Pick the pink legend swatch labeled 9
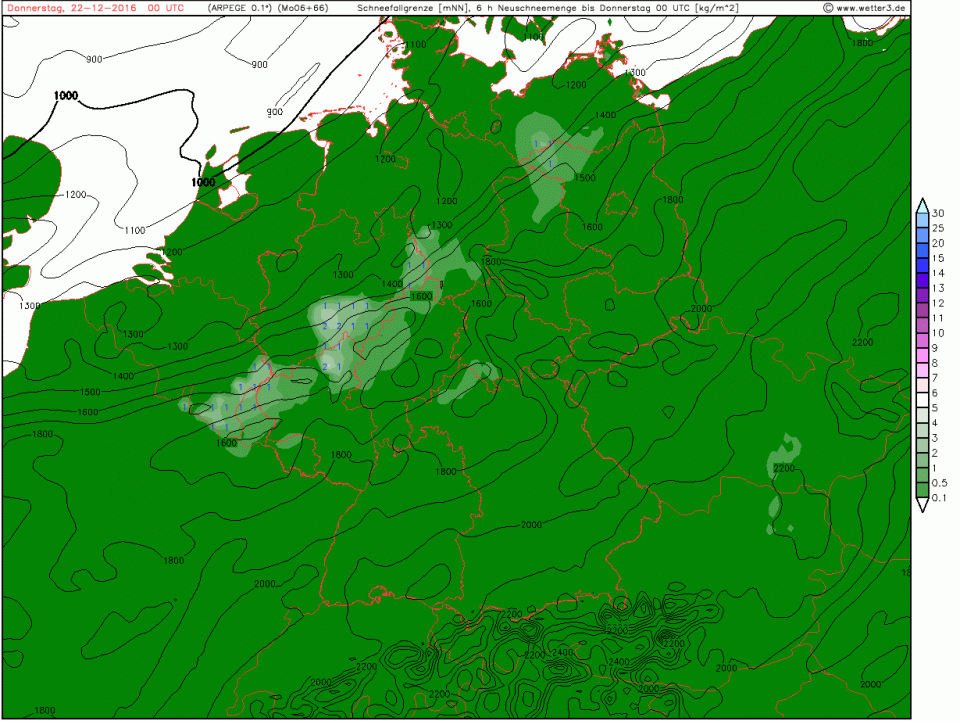This screenshot has height=721, width=960. click(921, 351)
